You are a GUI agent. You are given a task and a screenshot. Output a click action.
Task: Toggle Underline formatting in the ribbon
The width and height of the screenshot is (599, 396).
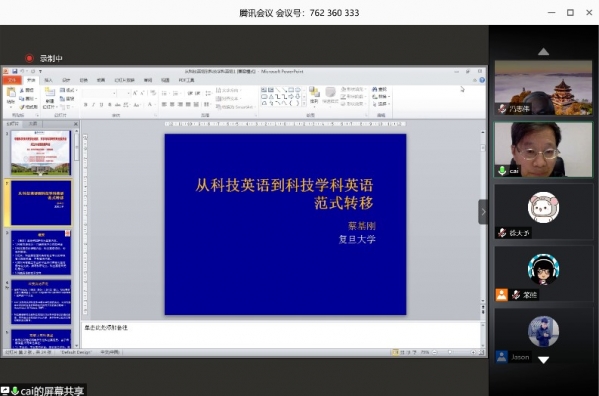pyautogui.click(x=101, y=105)
